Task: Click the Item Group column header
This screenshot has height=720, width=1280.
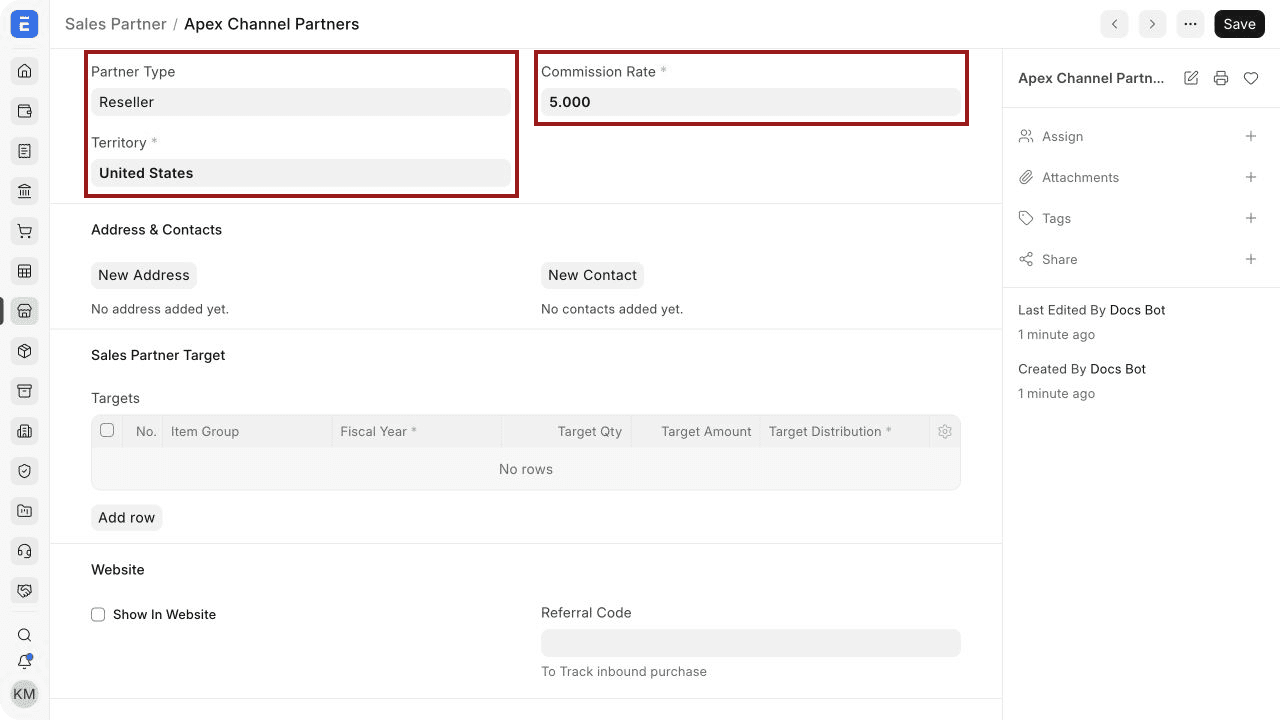Action: click(247, 432)
